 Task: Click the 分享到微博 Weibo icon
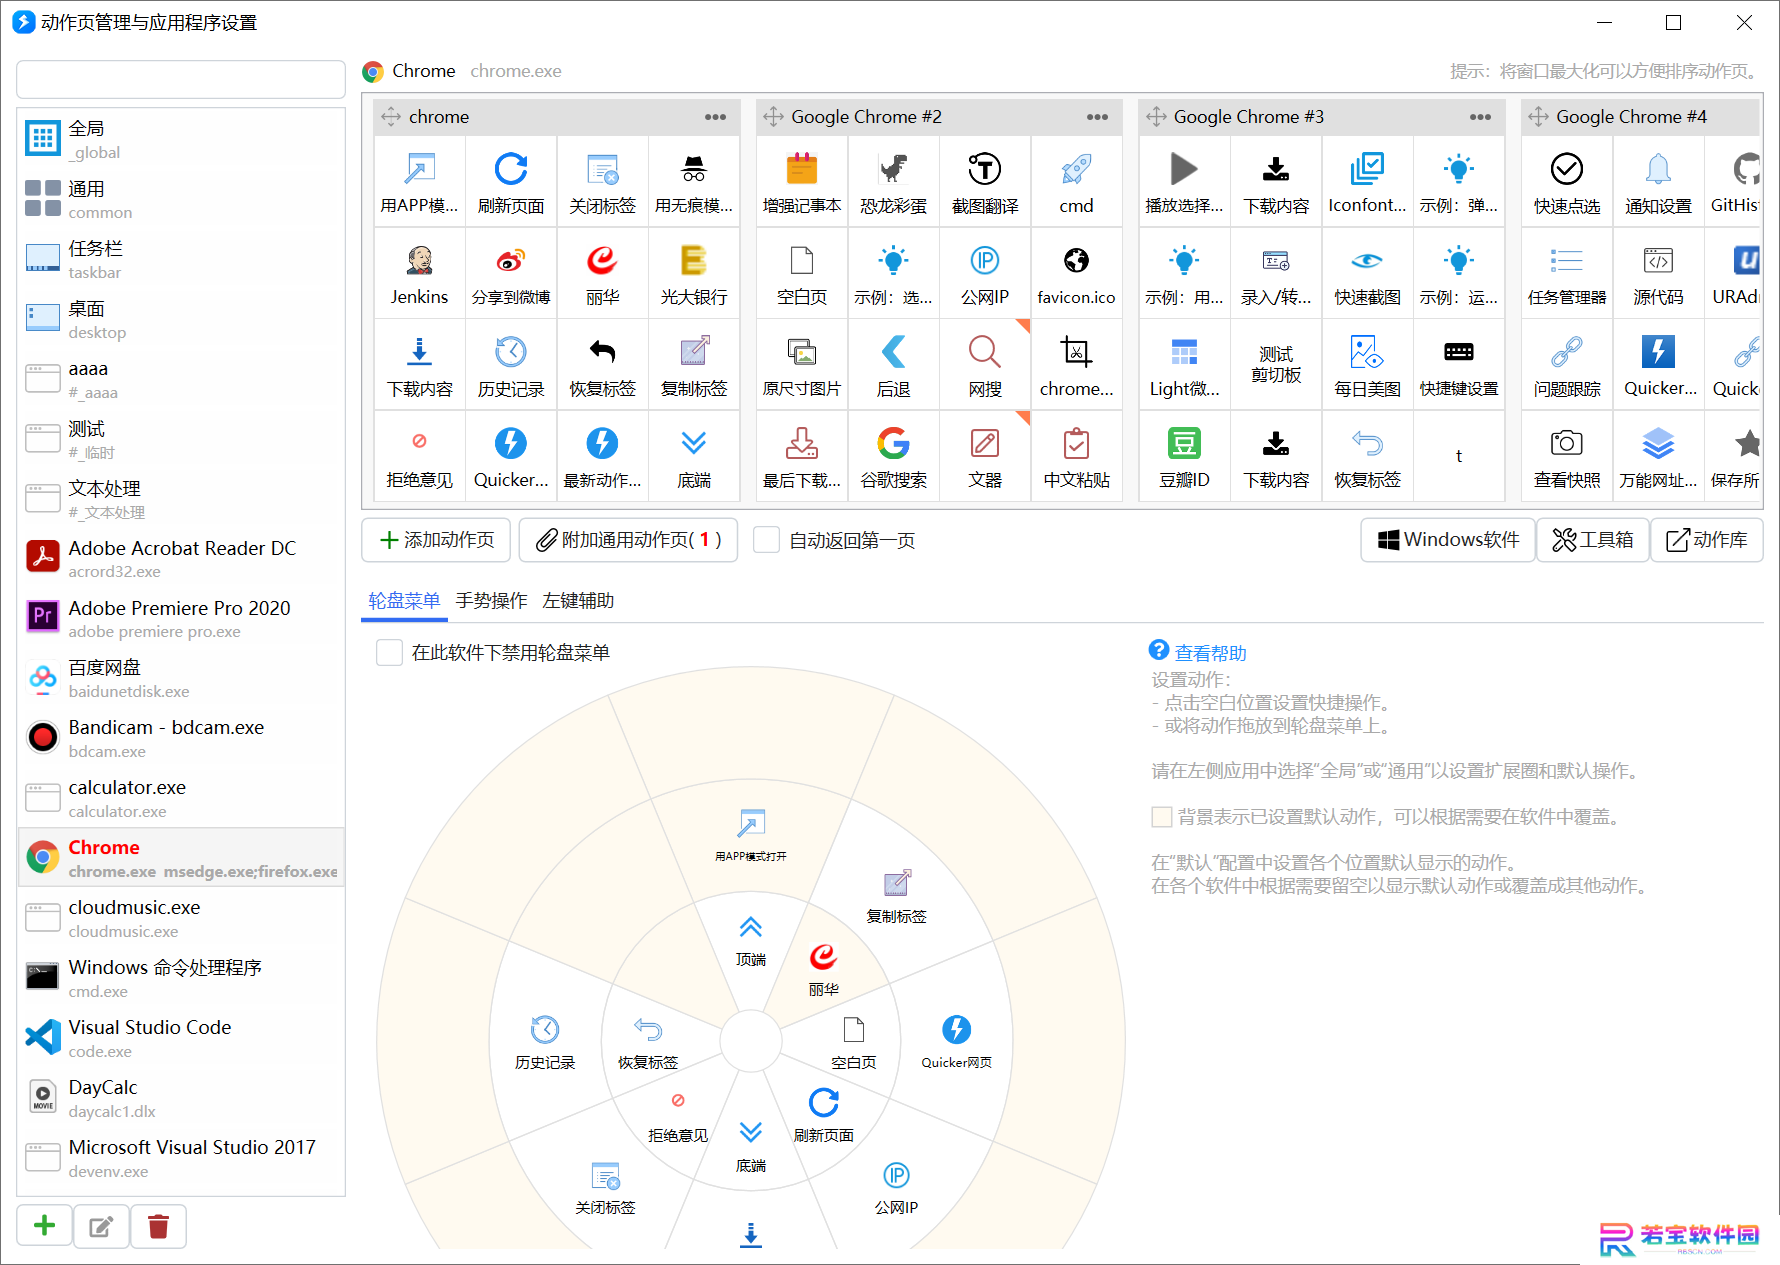click(x=511, y=260)
